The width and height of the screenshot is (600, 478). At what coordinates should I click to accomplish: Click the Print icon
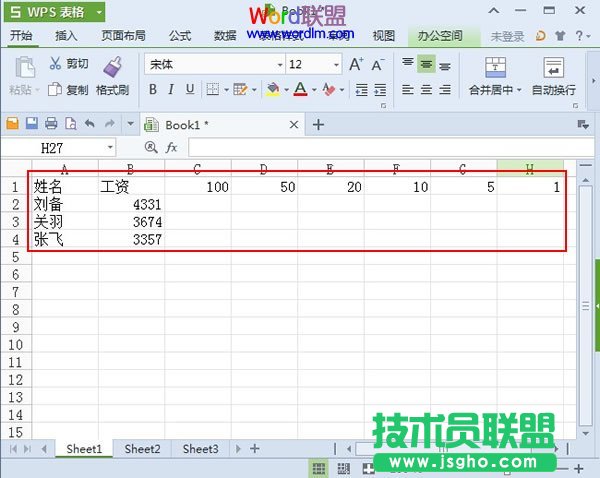(x=51, y=124)
